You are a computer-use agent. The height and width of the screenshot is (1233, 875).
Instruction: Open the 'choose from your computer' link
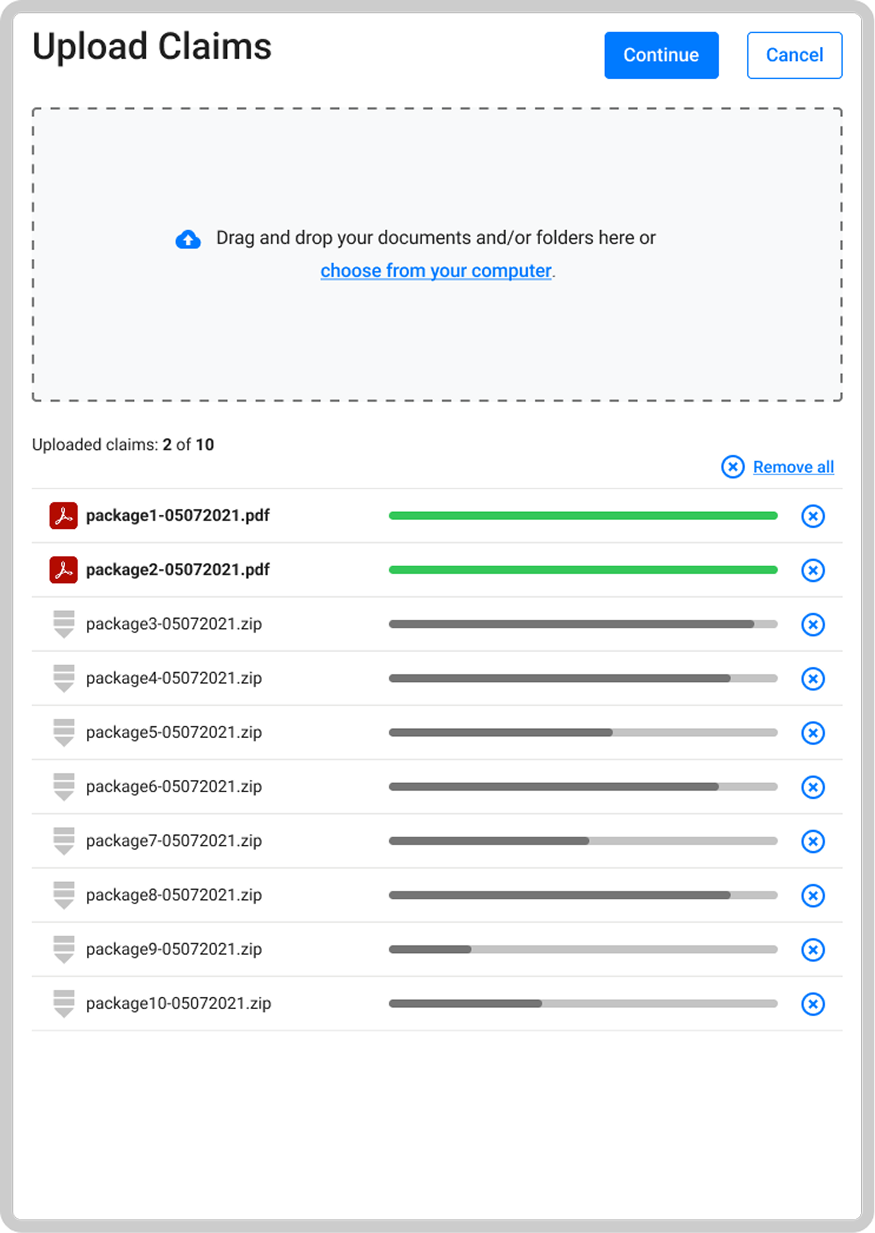(436, 271)
